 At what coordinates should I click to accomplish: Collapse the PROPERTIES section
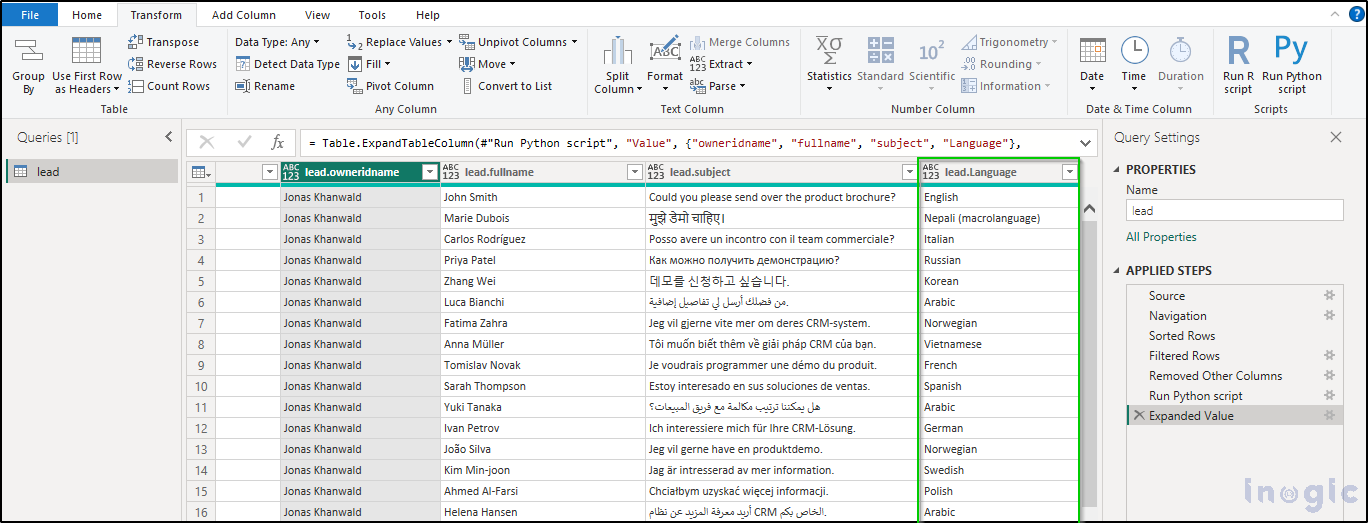[x=1118, y=170]
